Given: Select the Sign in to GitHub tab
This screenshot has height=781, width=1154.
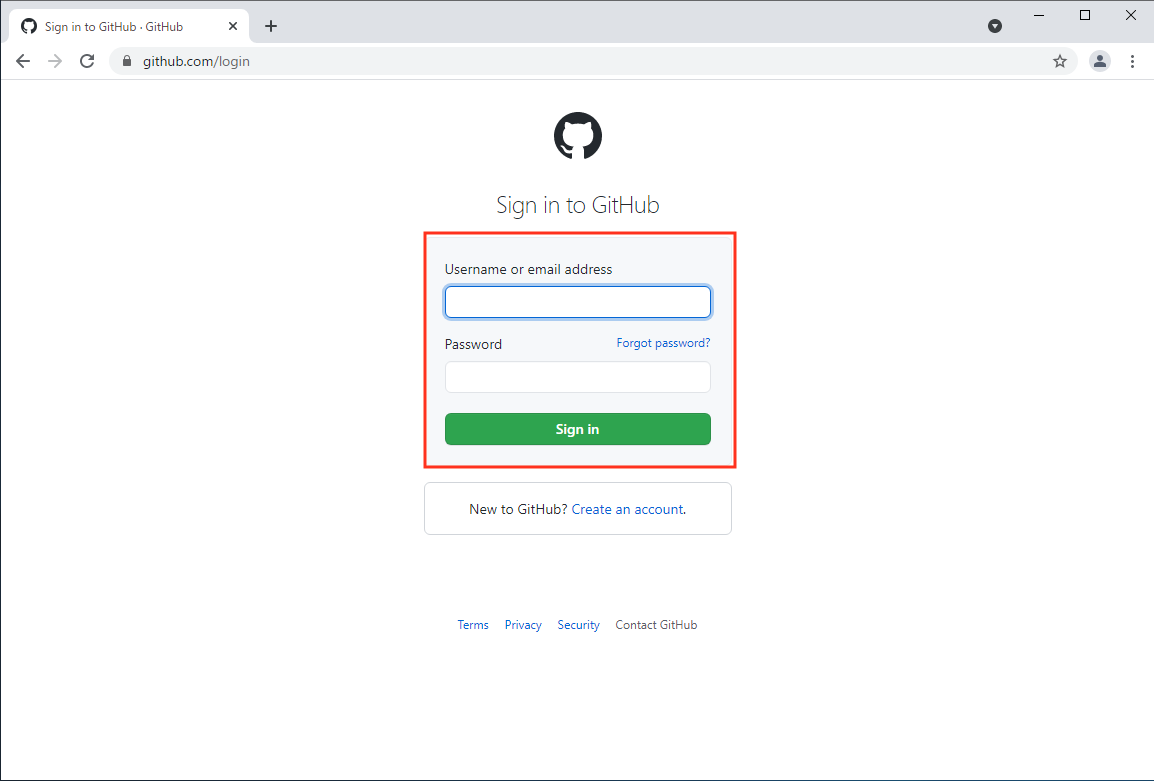Looking at the screenshot, I should click(129, 26).
